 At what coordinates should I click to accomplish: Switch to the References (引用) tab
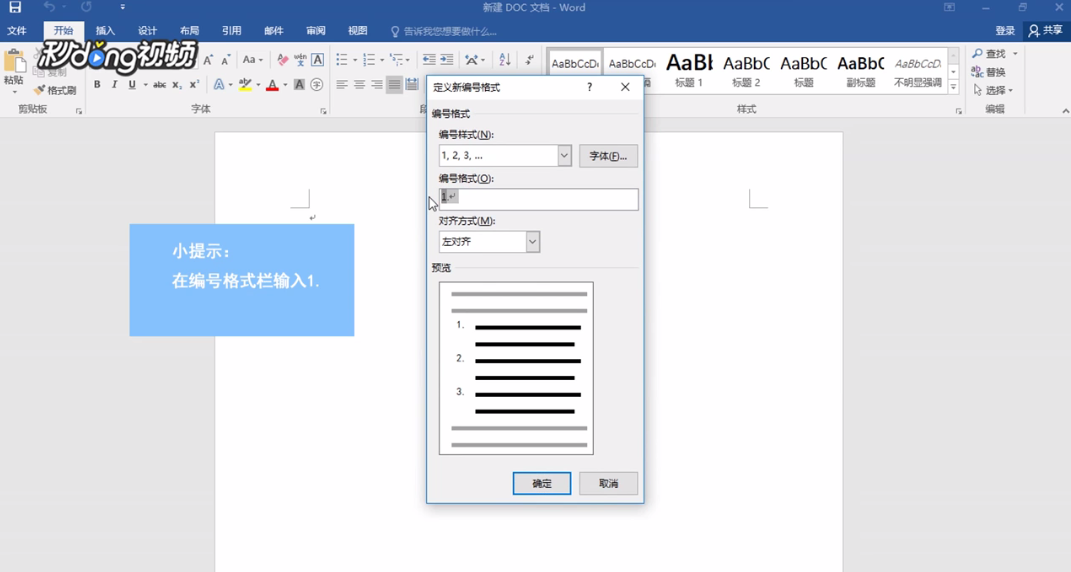pos(232,31)
